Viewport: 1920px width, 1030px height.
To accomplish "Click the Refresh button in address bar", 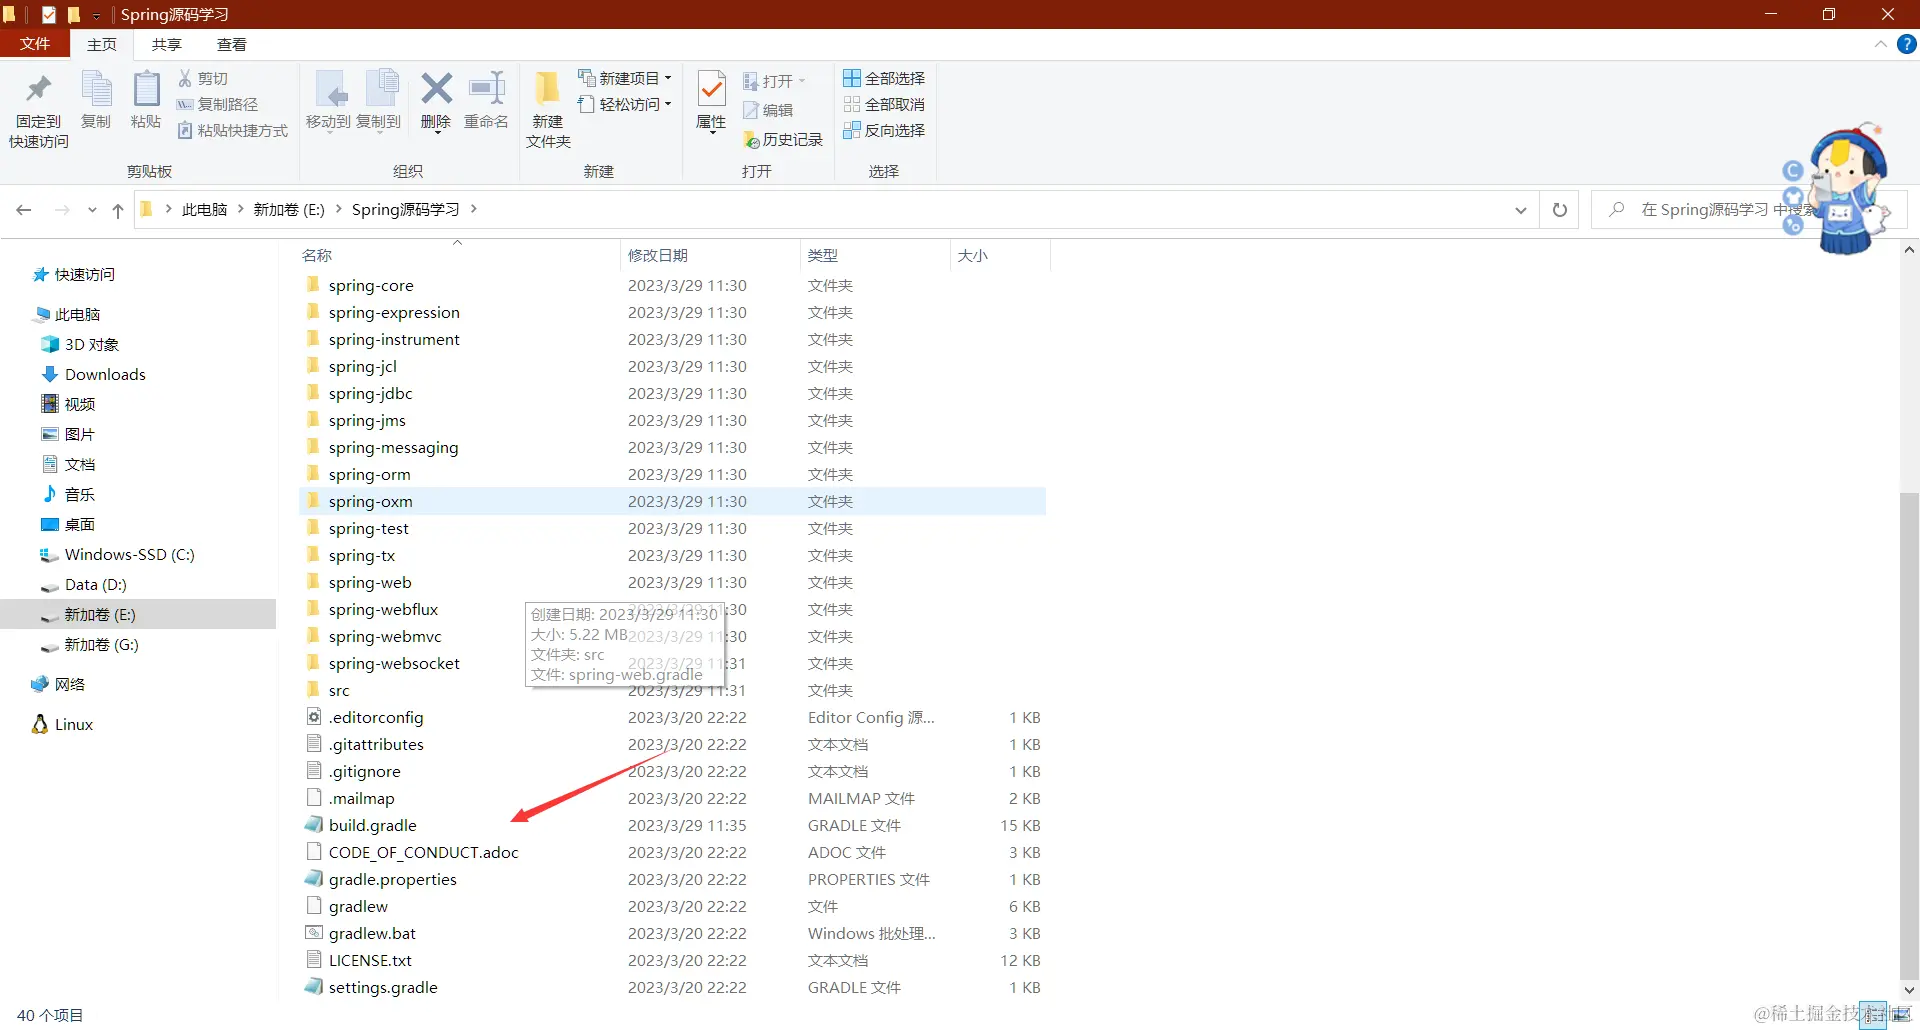I will tap(1559, 210).
